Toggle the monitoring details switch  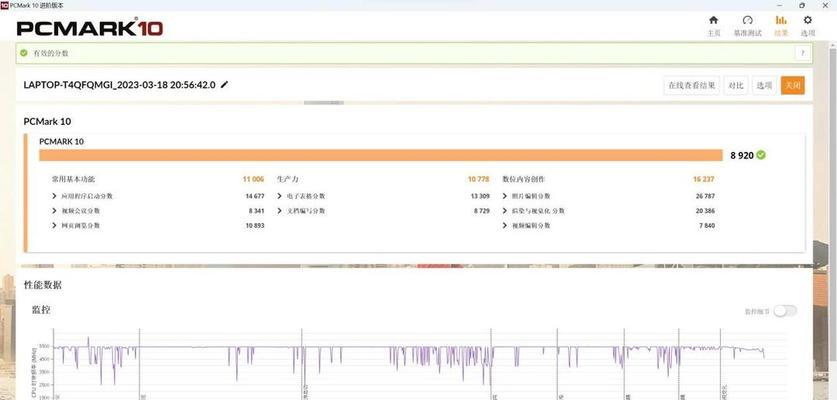[x=785, y=311]
